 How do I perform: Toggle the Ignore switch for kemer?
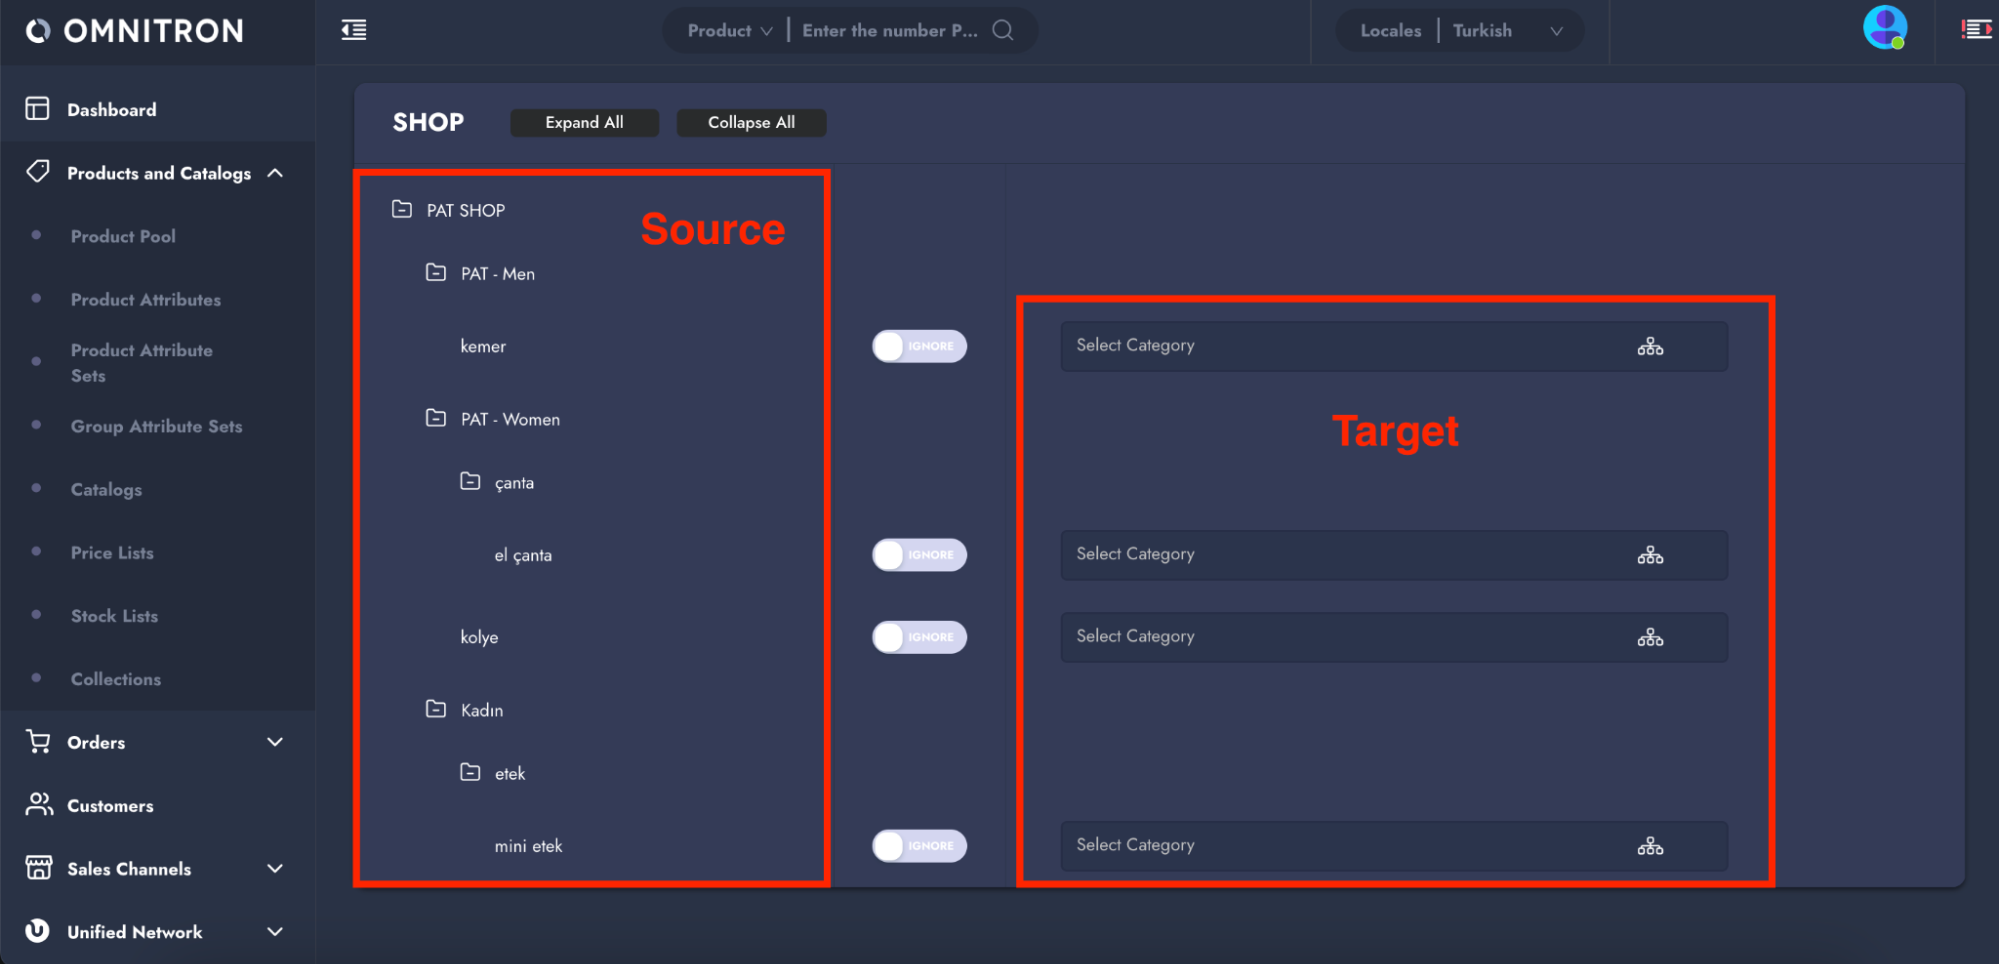coord(919,346)
